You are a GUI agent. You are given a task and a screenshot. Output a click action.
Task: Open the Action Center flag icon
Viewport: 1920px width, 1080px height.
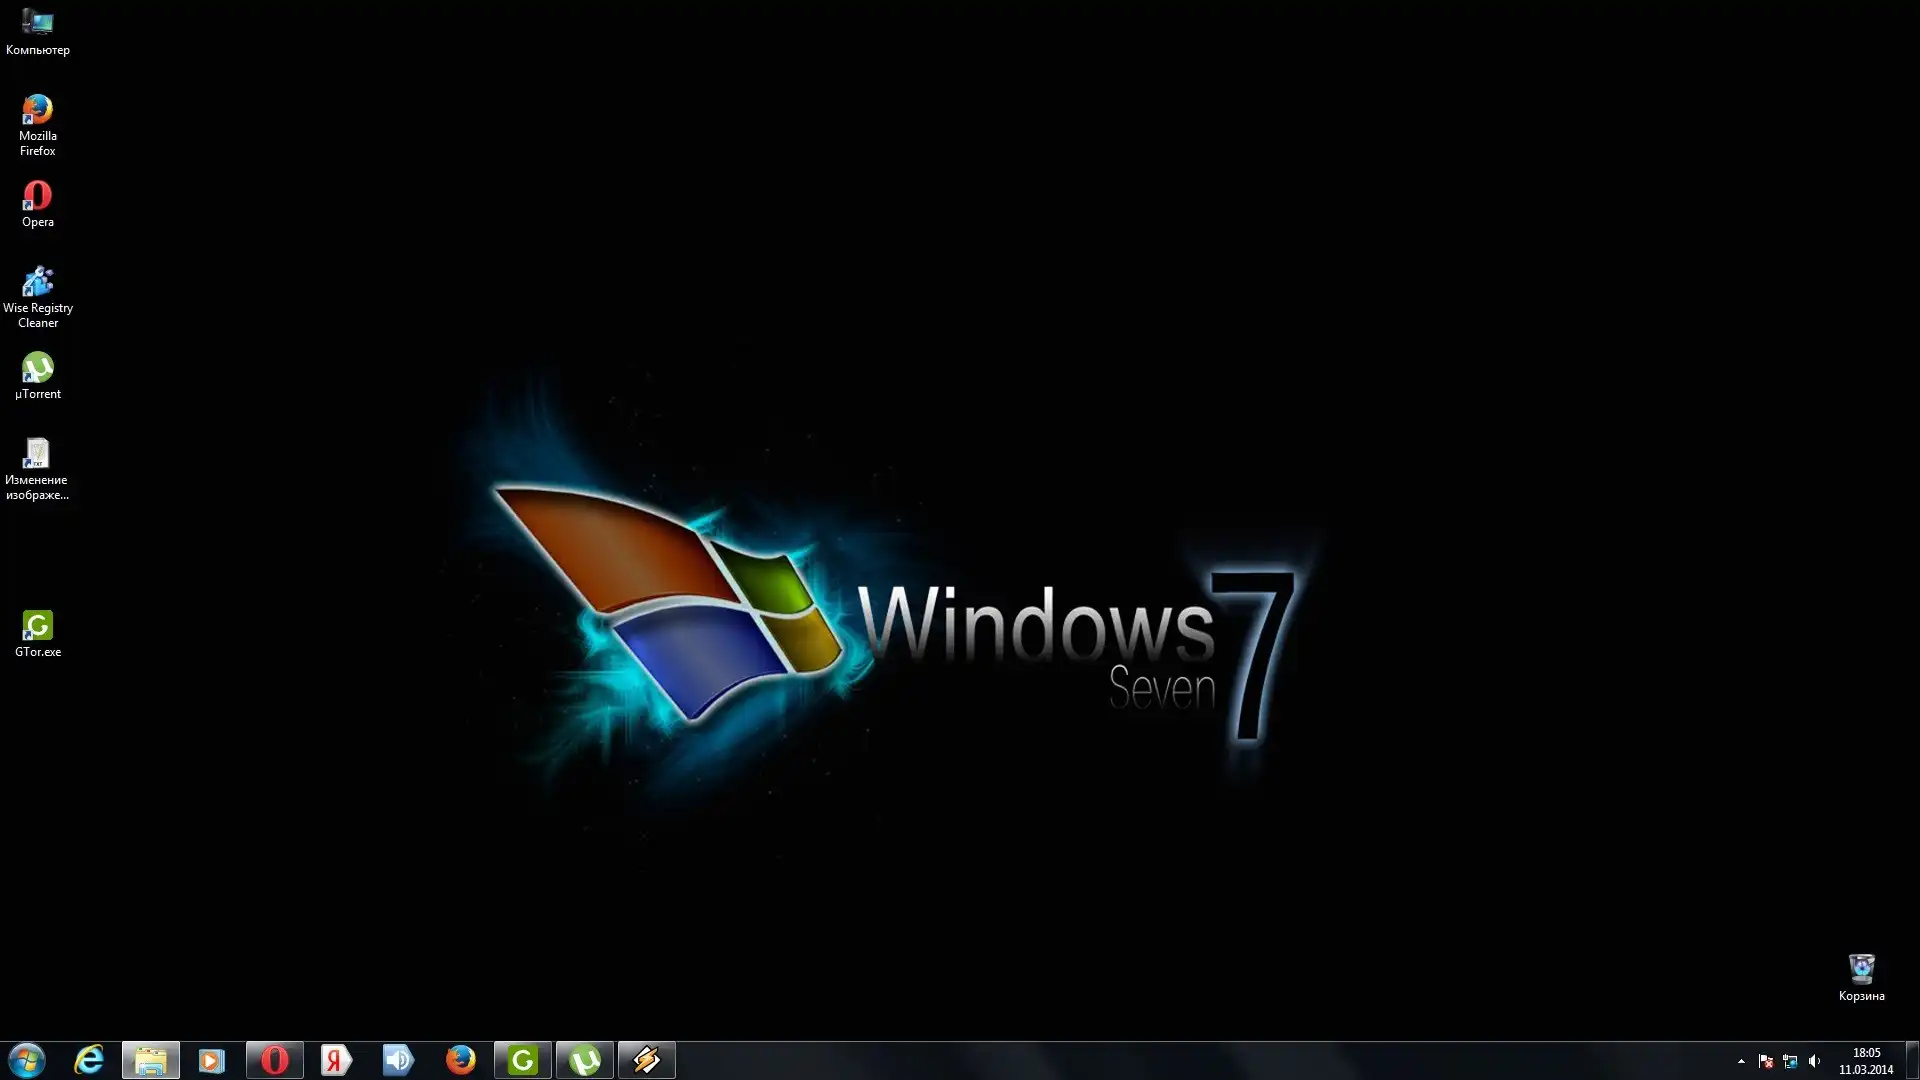pyautogui.click(x=1765, y=1061)
